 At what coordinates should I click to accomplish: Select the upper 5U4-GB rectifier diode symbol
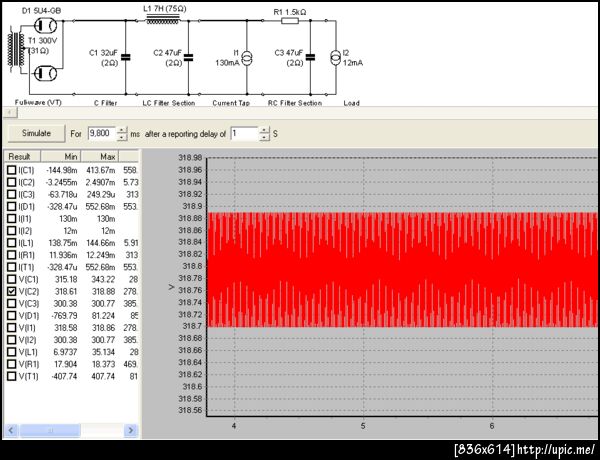click(45, 26)
